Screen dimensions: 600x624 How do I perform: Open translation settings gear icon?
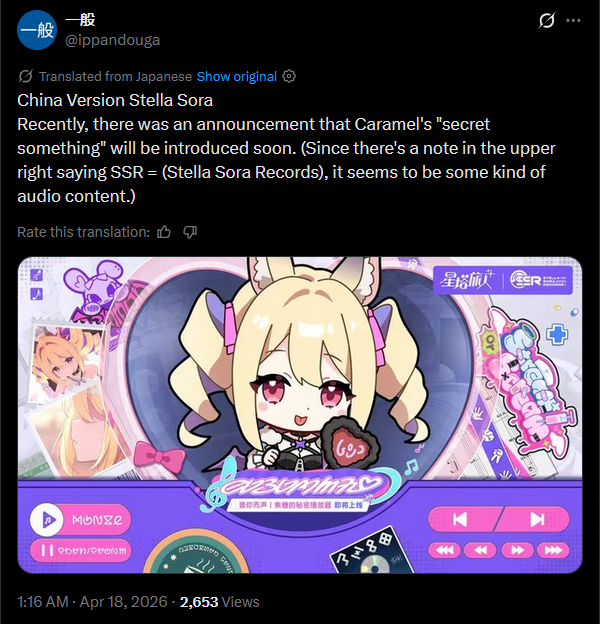pos(289,76)
